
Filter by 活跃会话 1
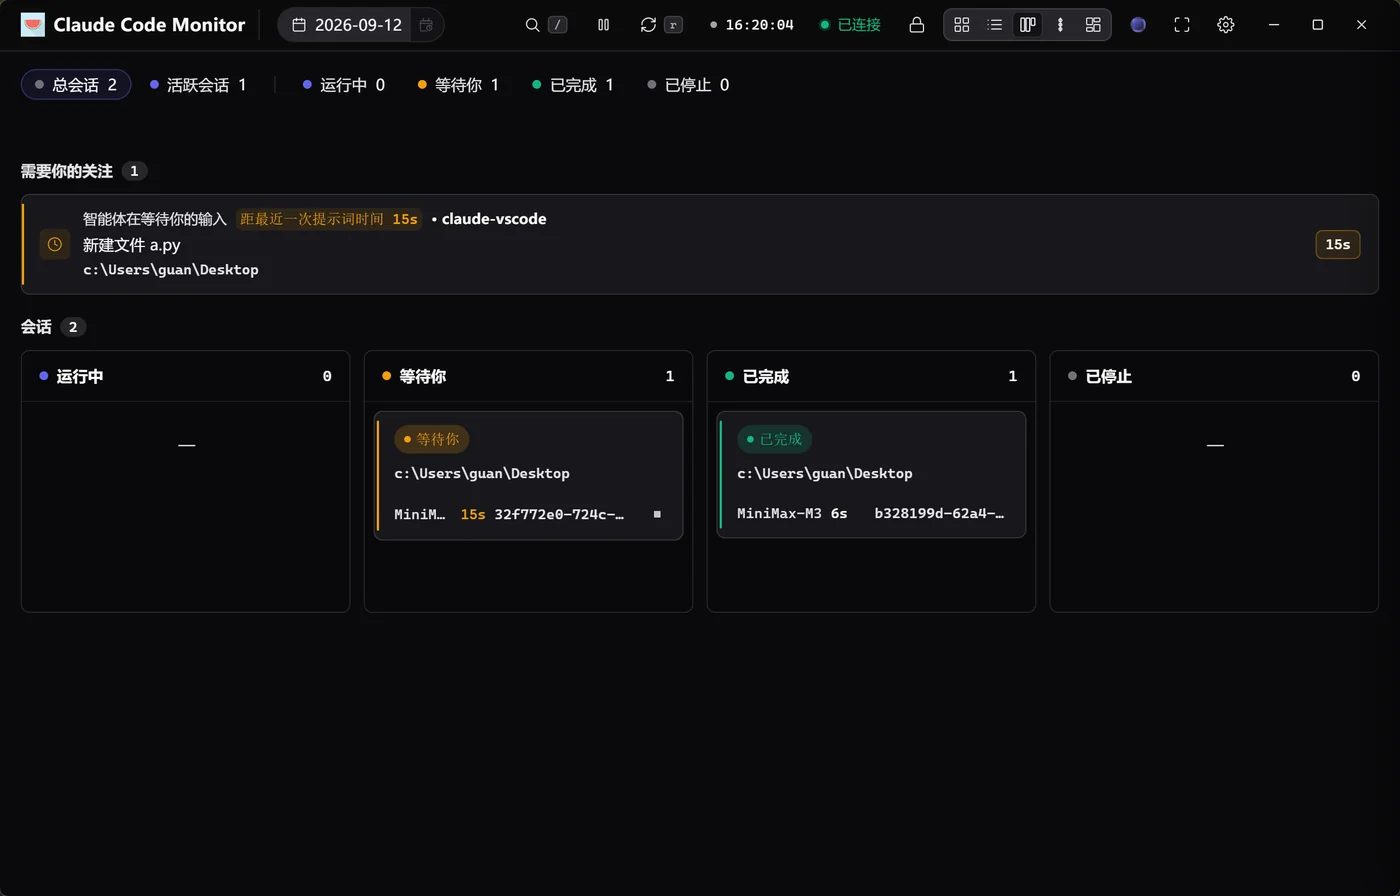[198, 85]
